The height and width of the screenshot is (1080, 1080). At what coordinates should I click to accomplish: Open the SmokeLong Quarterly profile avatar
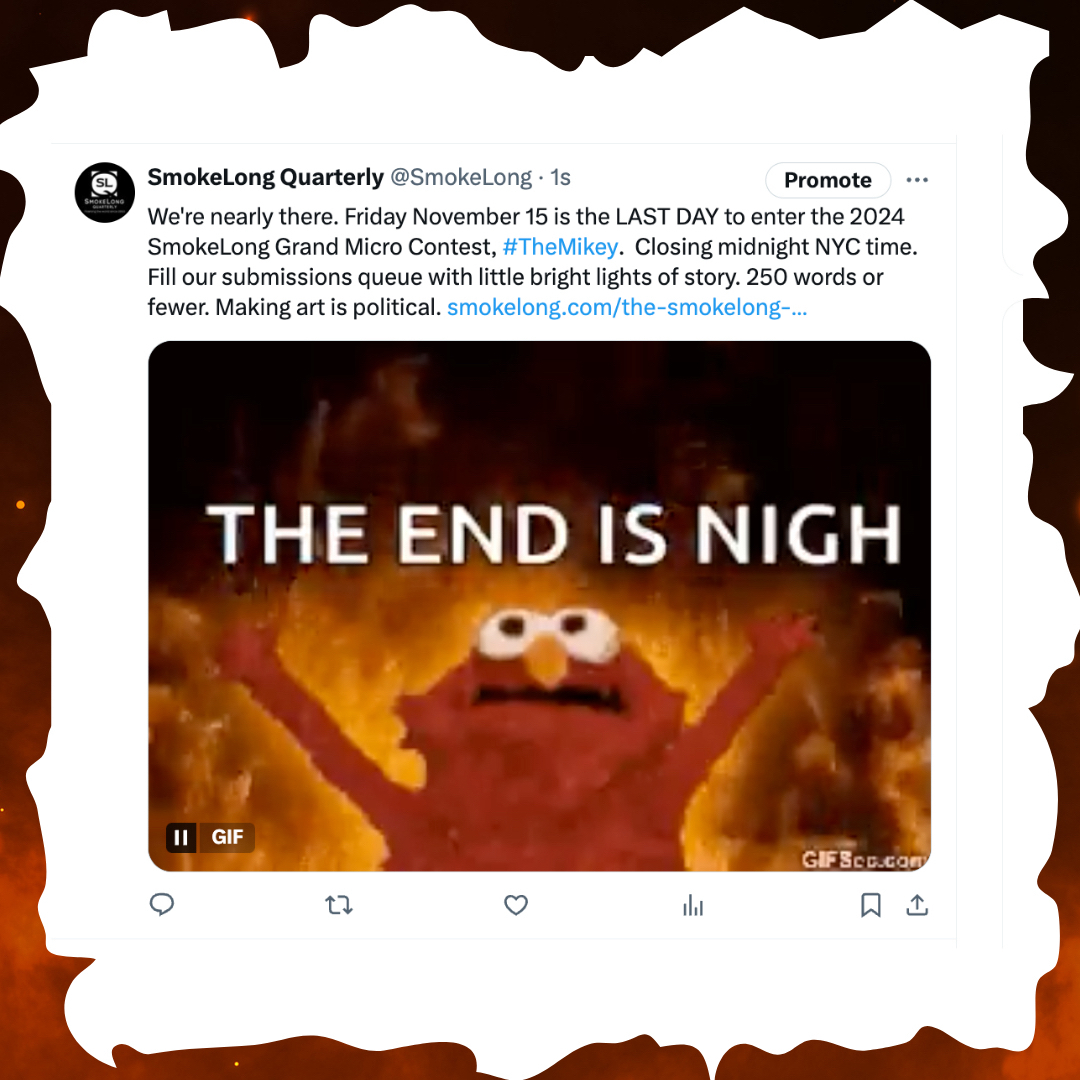[x=105, y=192]
